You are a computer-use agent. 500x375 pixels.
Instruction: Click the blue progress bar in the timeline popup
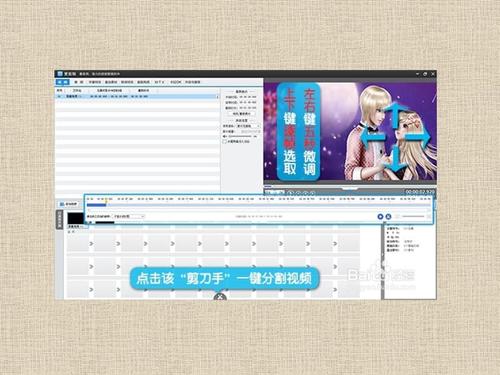pyautogui.click(x=96, y=205)
